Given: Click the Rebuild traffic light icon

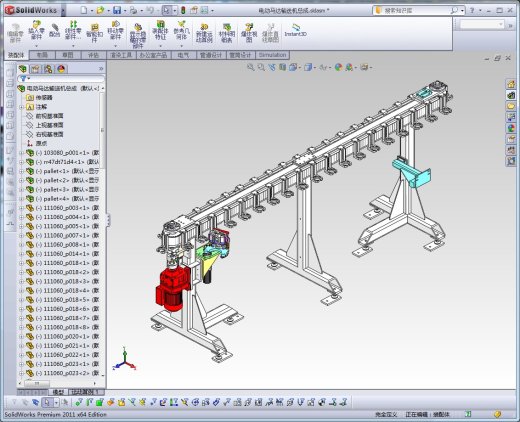Looking at the screenshot, I should coord(183,10).
